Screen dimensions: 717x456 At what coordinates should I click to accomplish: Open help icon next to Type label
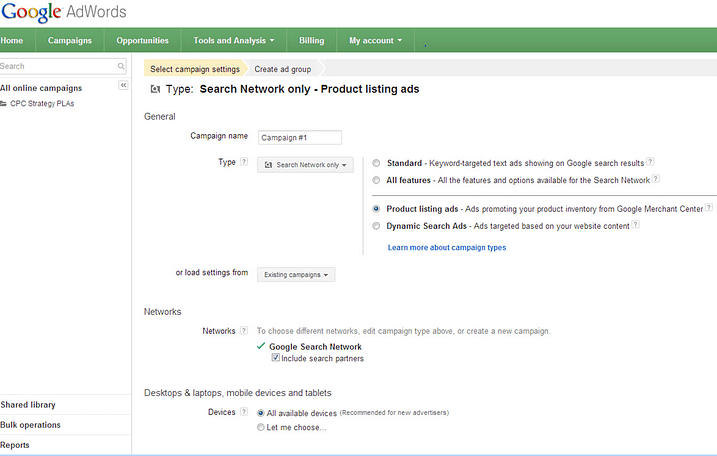pyautogui.click(x=244, y=161)
